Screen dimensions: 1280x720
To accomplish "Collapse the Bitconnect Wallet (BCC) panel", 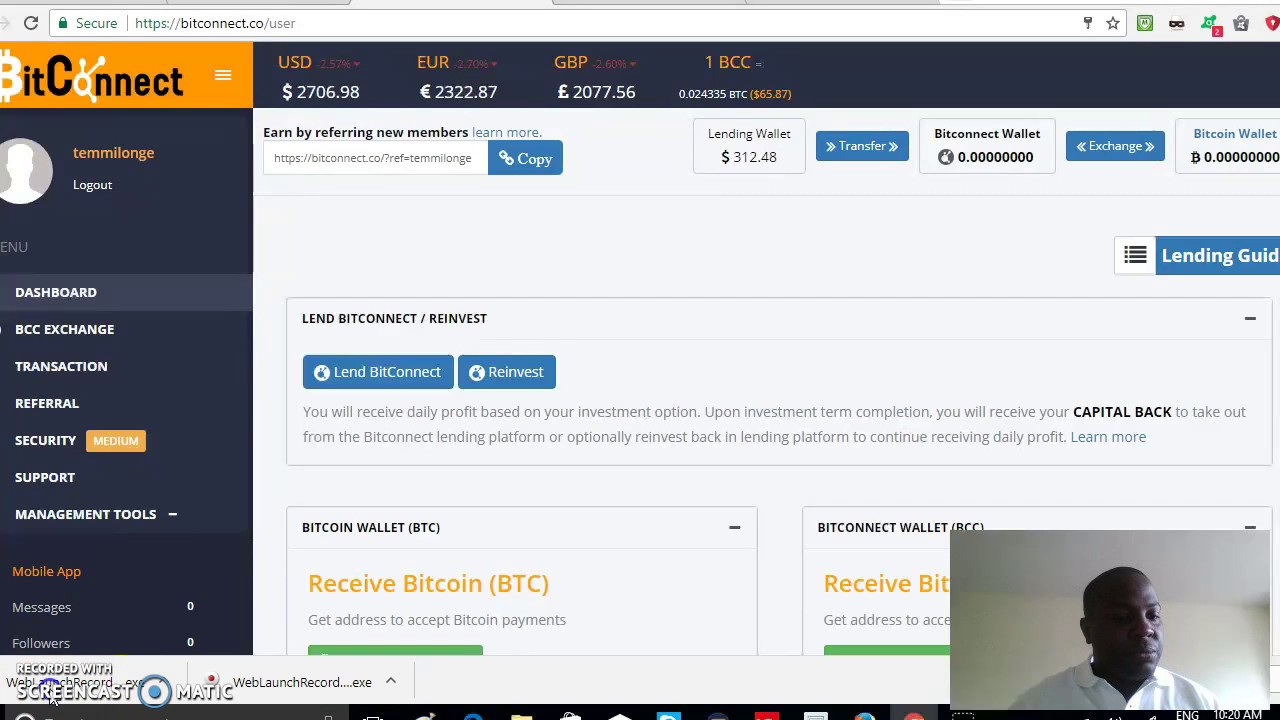I will click(1250, 526).
